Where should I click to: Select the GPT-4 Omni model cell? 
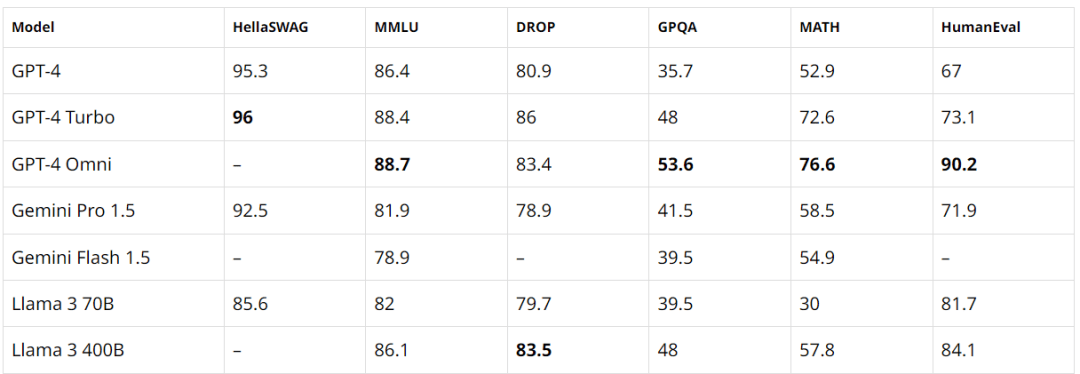pyautogui.click(x=61, y=164)
